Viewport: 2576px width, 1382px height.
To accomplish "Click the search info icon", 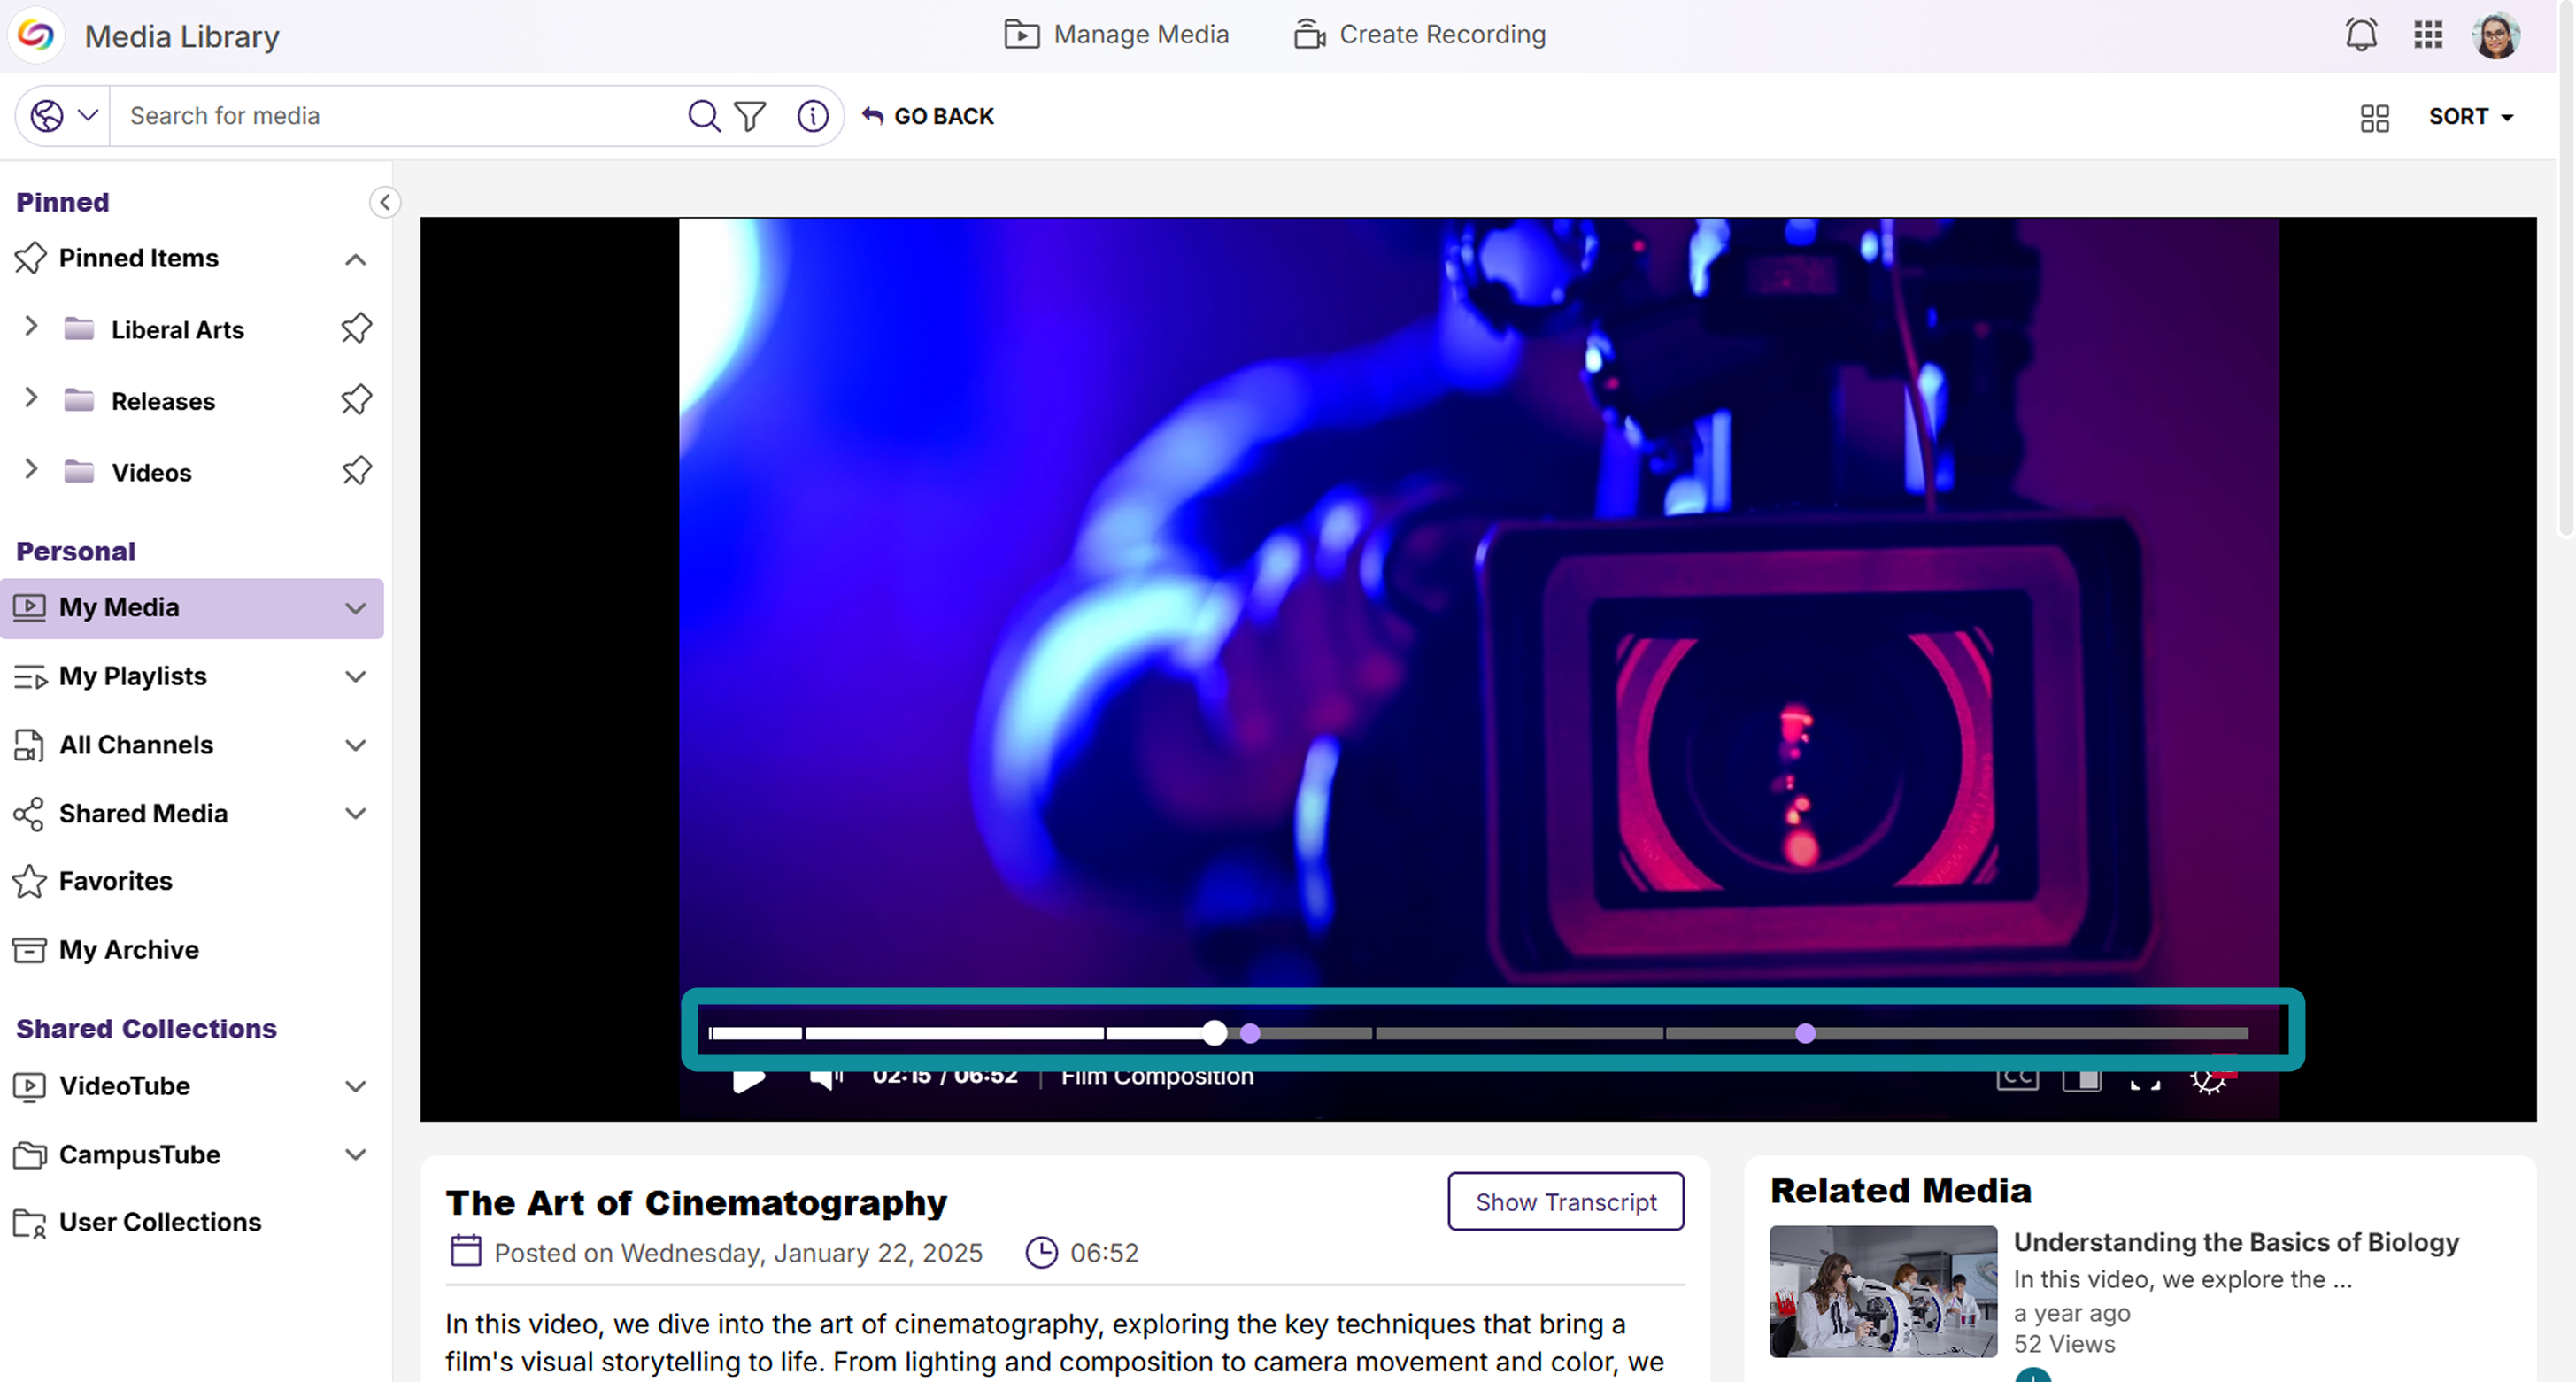I will 813,116.
